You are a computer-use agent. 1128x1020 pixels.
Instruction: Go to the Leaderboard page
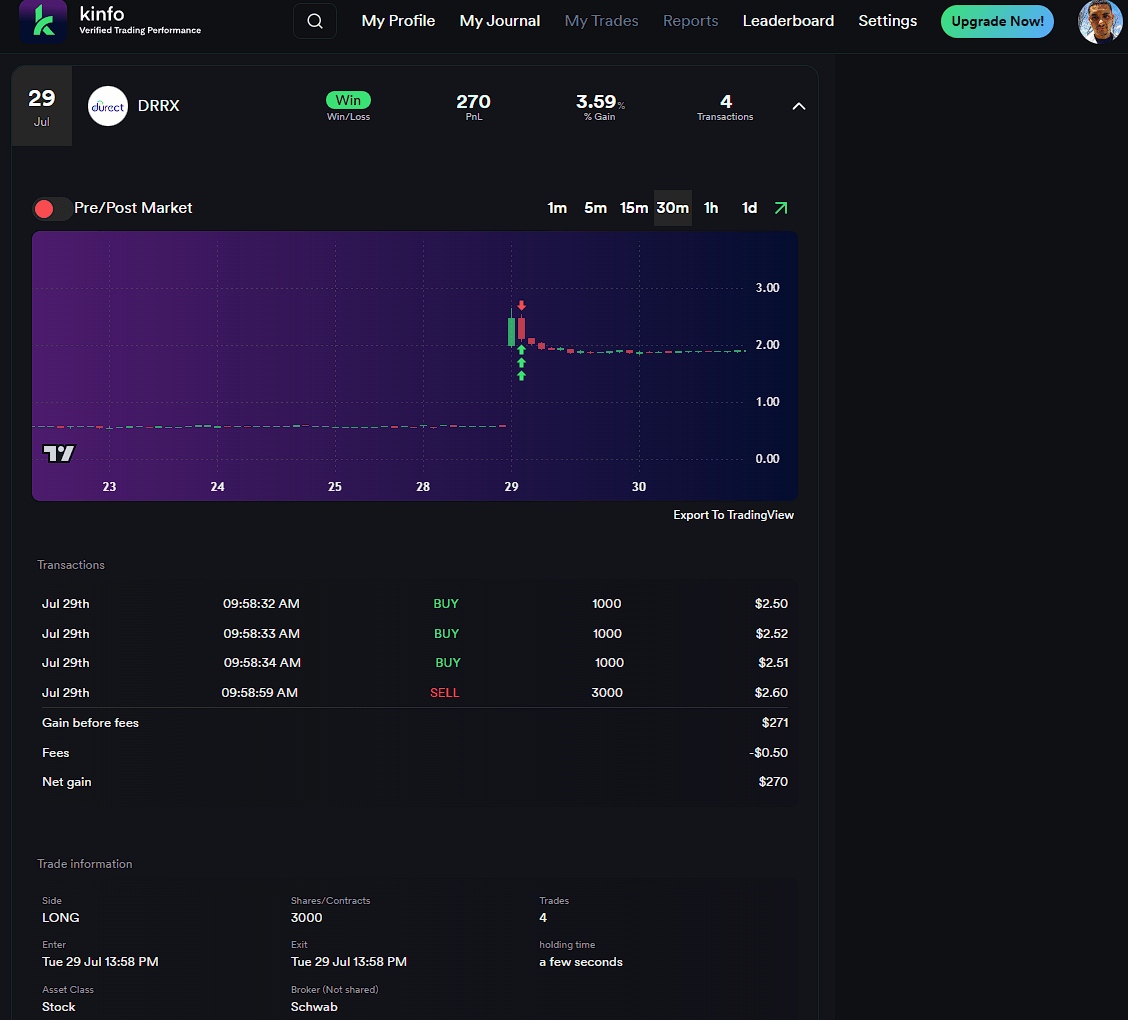[788, 21]
